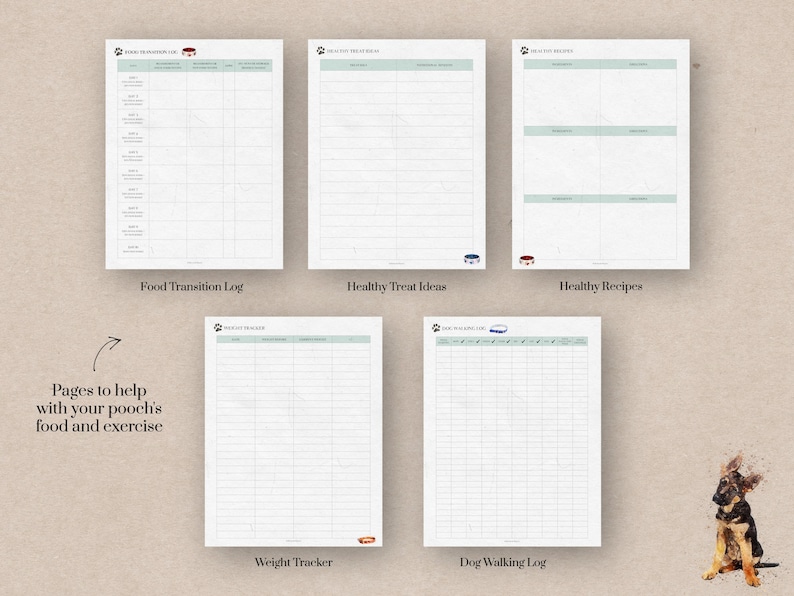This screenshot has height=596, width=794.
Task: Open the Weight Tracker page preview
Action: click(x=294, y=431)
